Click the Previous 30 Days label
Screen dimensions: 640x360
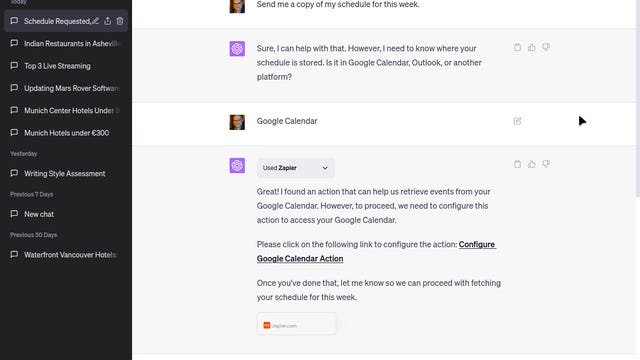coord(33,235)
